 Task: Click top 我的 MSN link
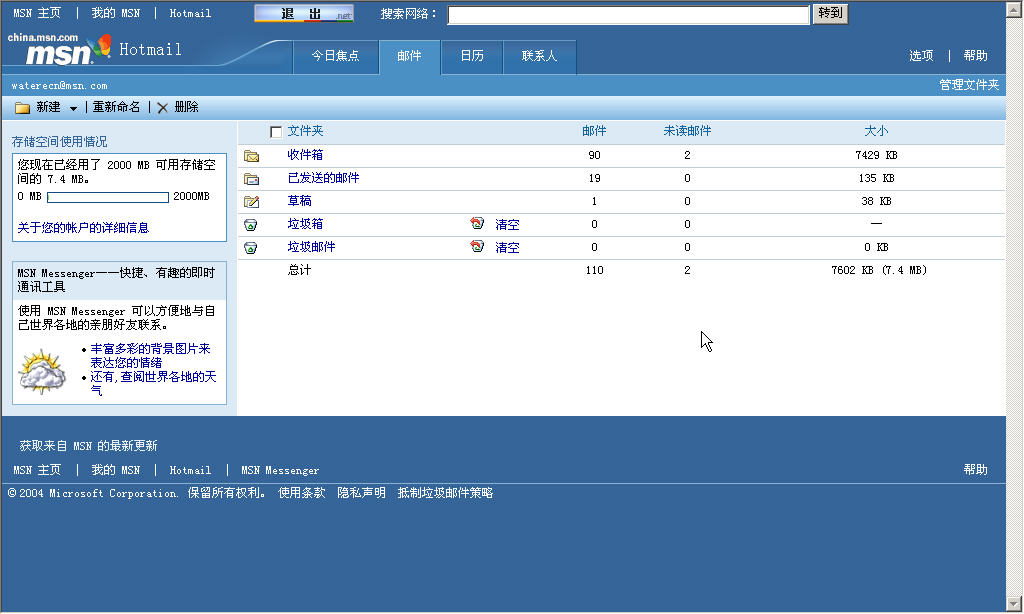[x=116, y=13]
